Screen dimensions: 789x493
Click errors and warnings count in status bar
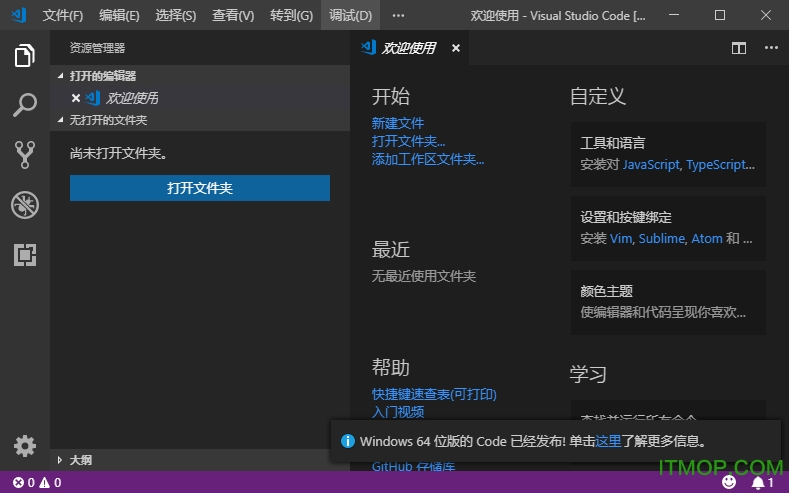coord(37,483)
